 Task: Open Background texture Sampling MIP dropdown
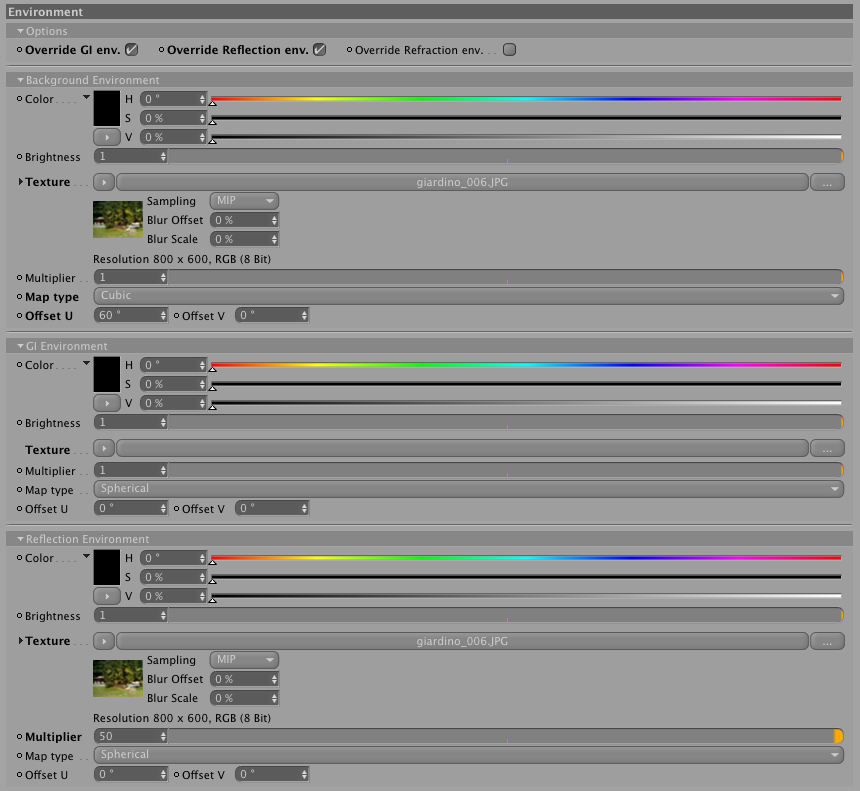pyautogui.click(x=244, y=201)
